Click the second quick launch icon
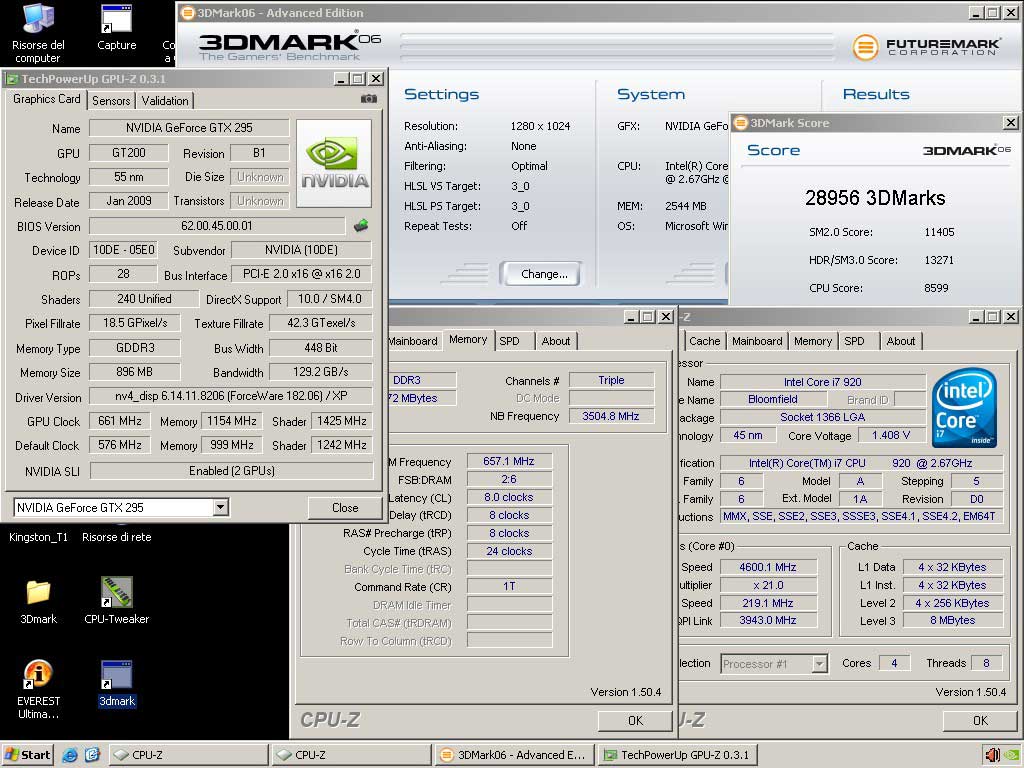1024x768 pixels. click(92, 755)
